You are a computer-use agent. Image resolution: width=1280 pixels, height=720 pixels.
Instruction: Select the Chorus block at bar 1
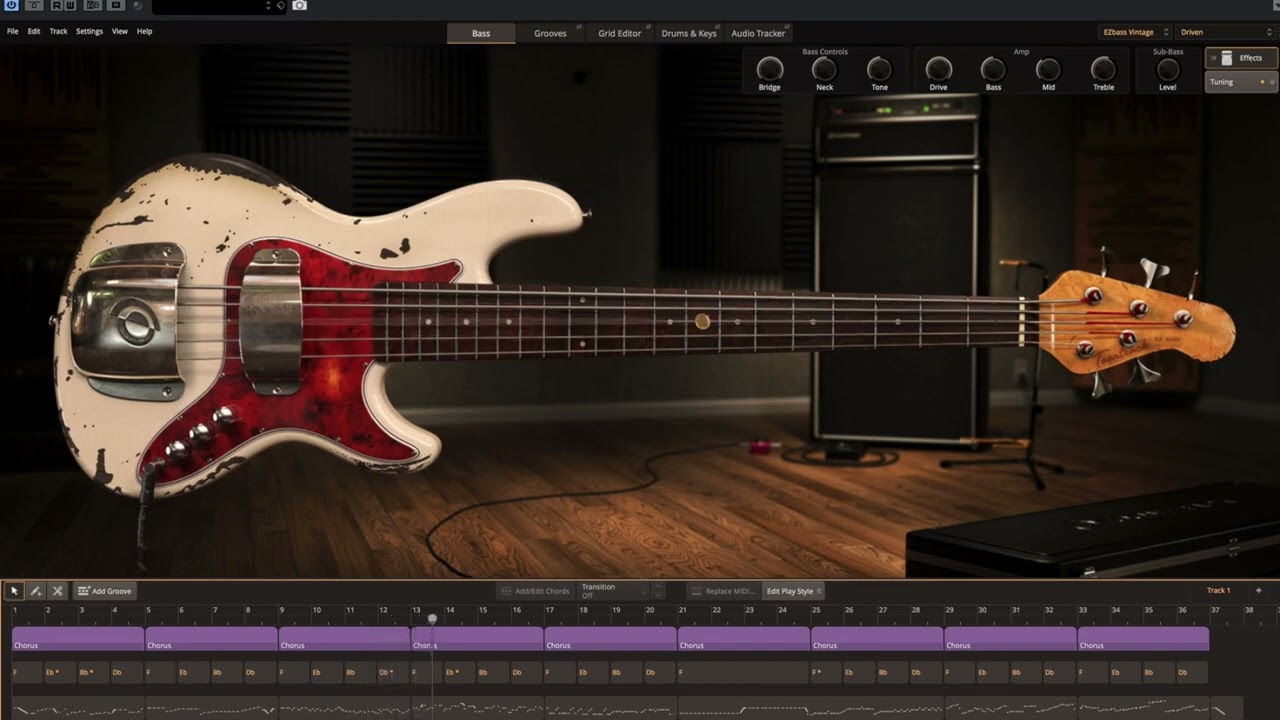click(x=78, y=639)
